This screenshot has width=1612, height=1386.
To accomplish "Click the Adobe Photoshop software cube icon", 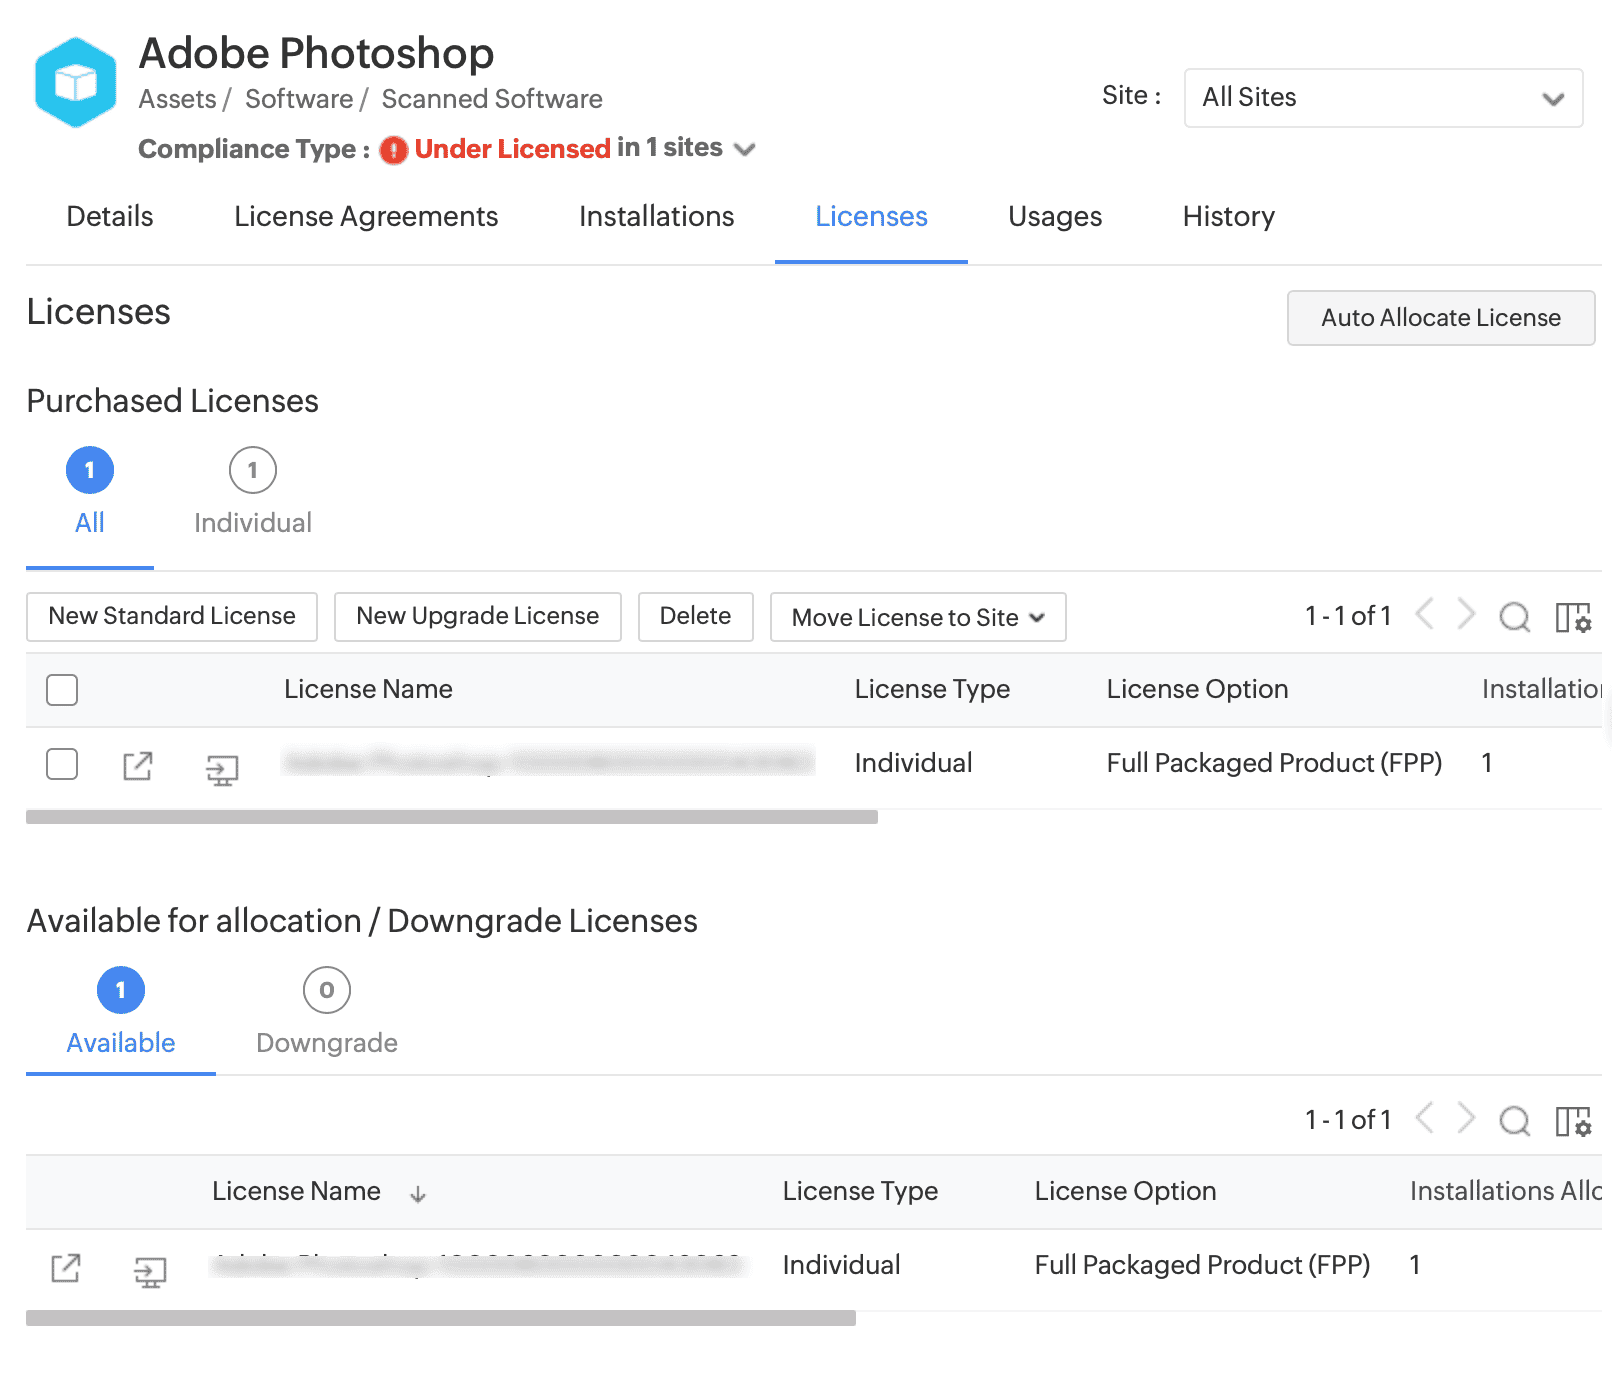I will [75, 83].
